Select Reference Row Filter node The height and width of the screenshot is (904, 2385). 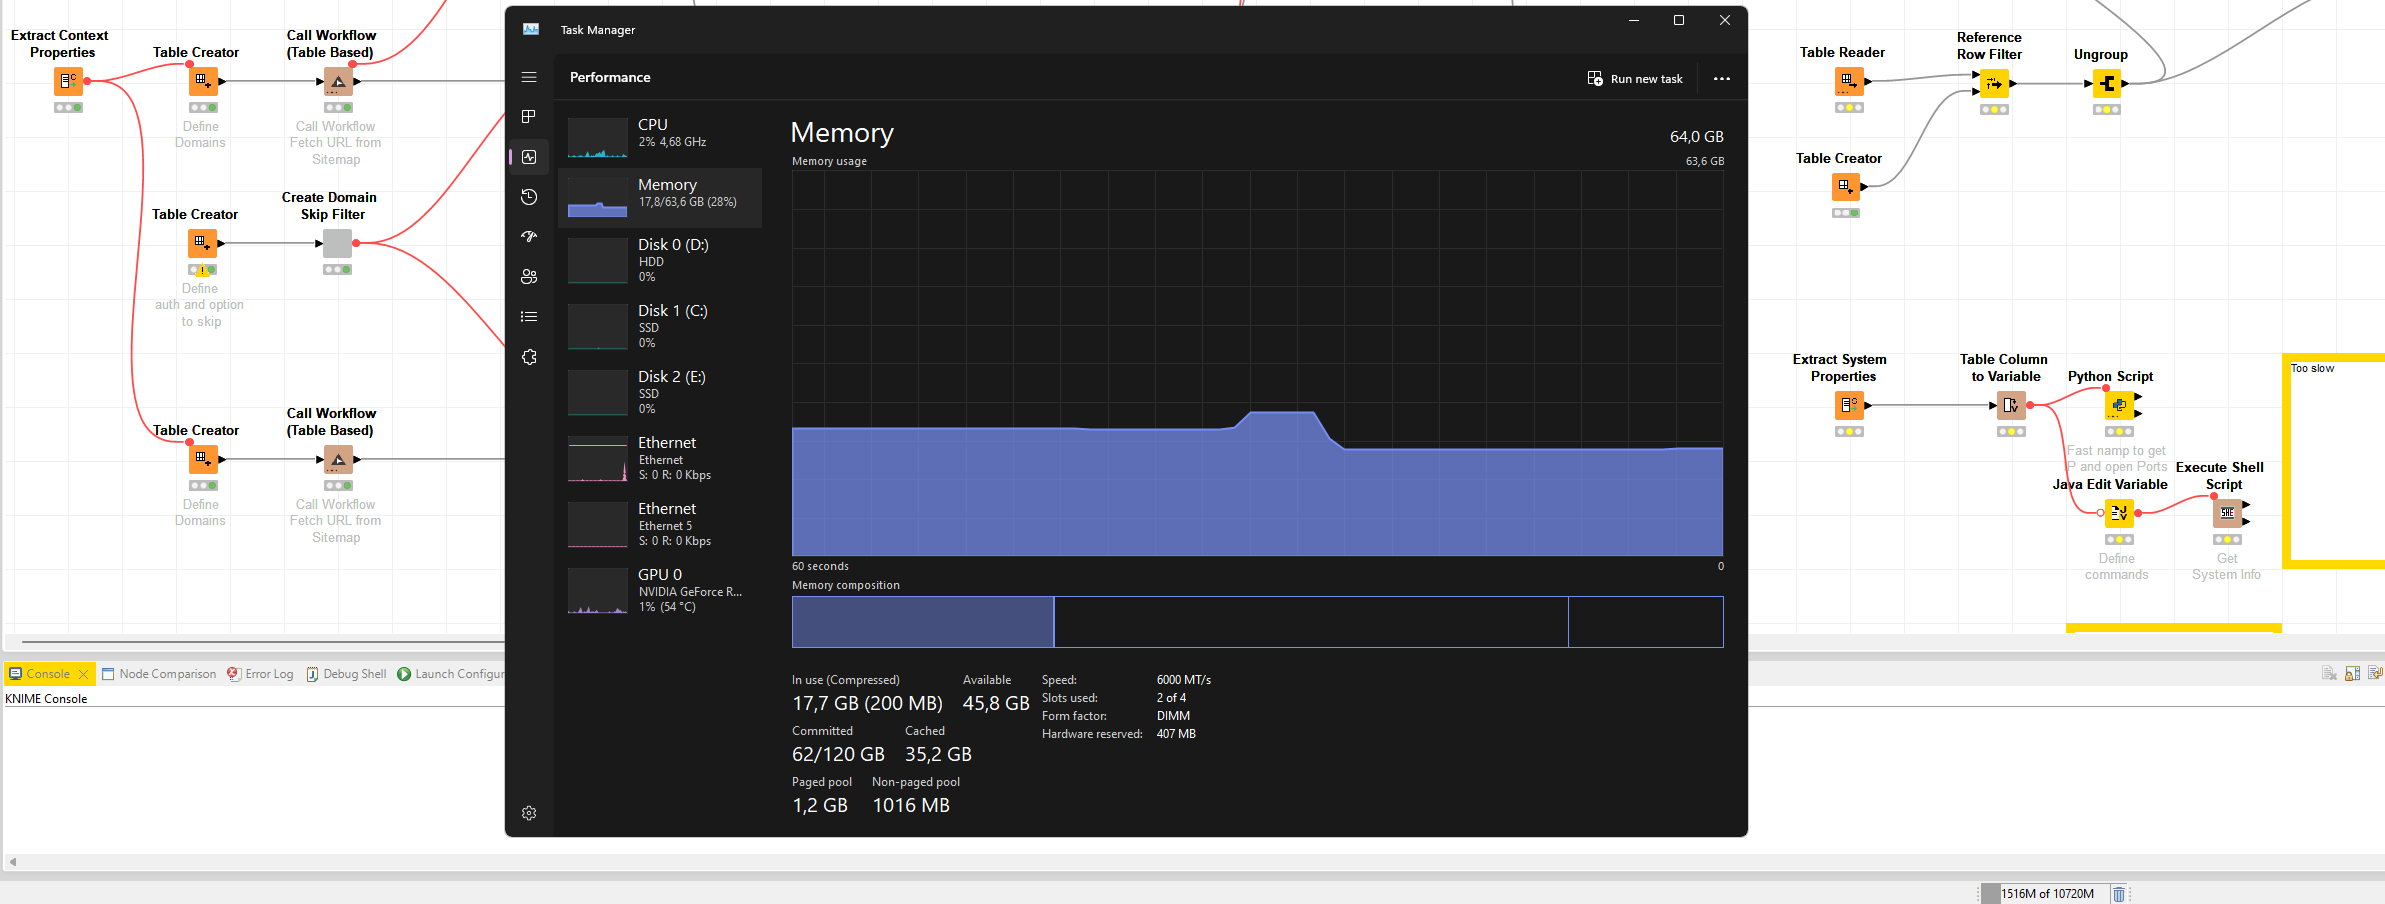pyautogui.click(x=1994, y=83)
